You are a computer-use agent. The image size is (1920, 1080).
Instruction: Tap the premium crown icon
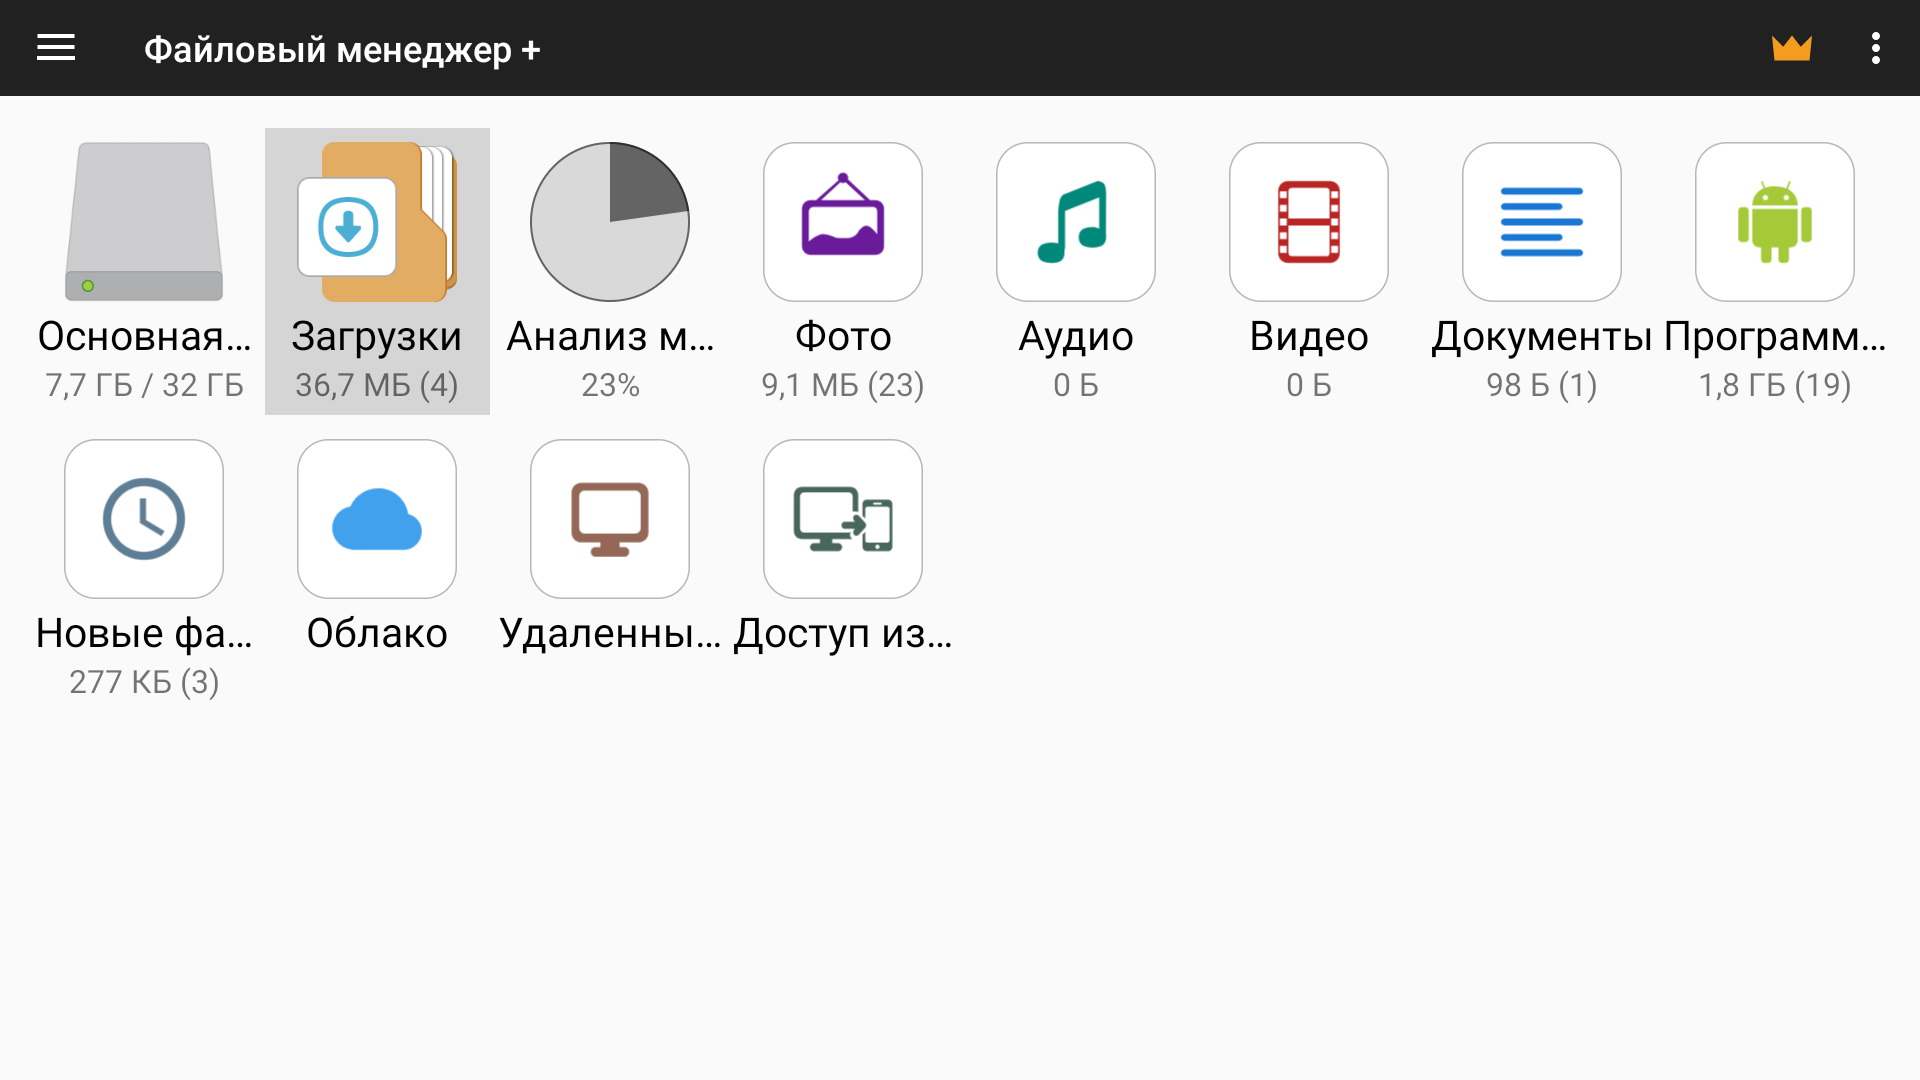coord(1791,48)
